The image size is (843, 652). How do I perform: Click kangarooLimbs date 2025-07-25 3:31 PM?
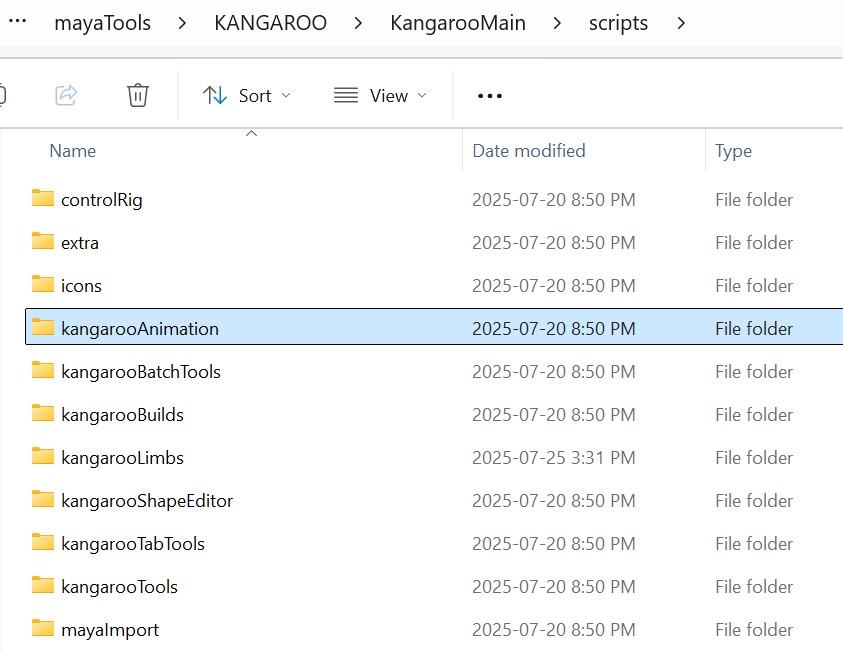(553, 458)
